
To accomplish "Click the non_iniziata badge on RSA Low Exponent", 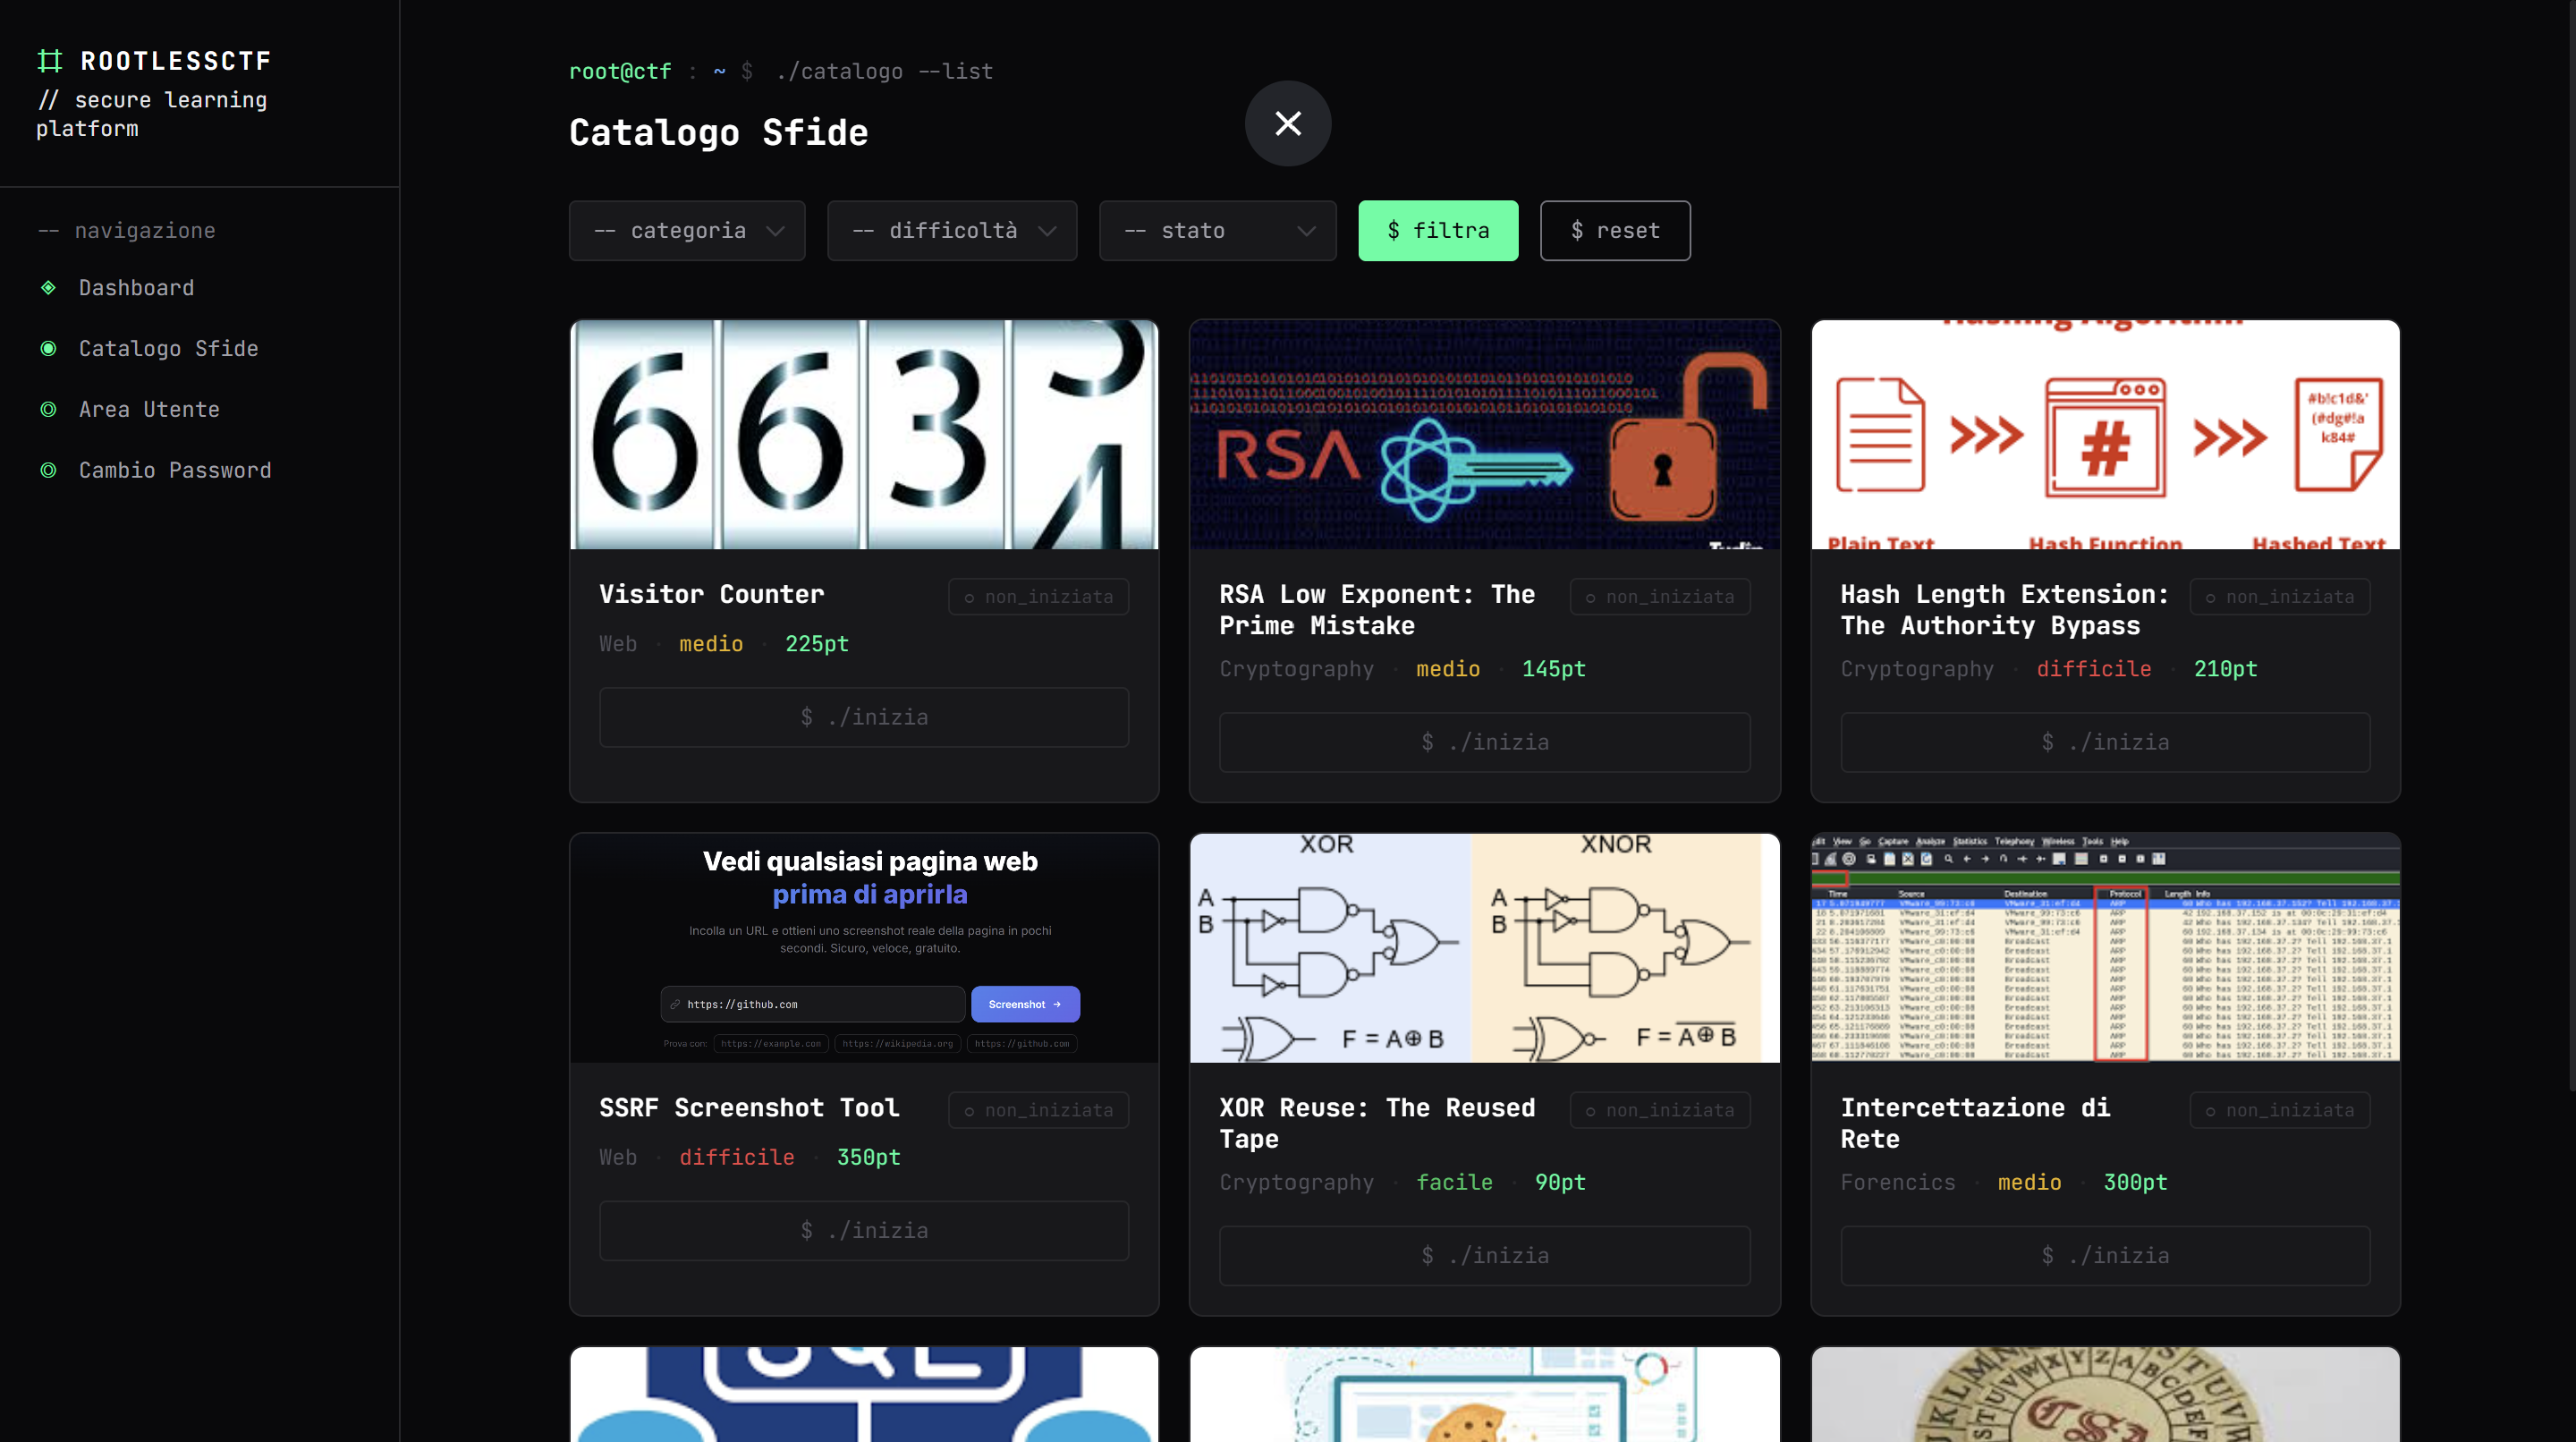I will [x=1660, y=597].
